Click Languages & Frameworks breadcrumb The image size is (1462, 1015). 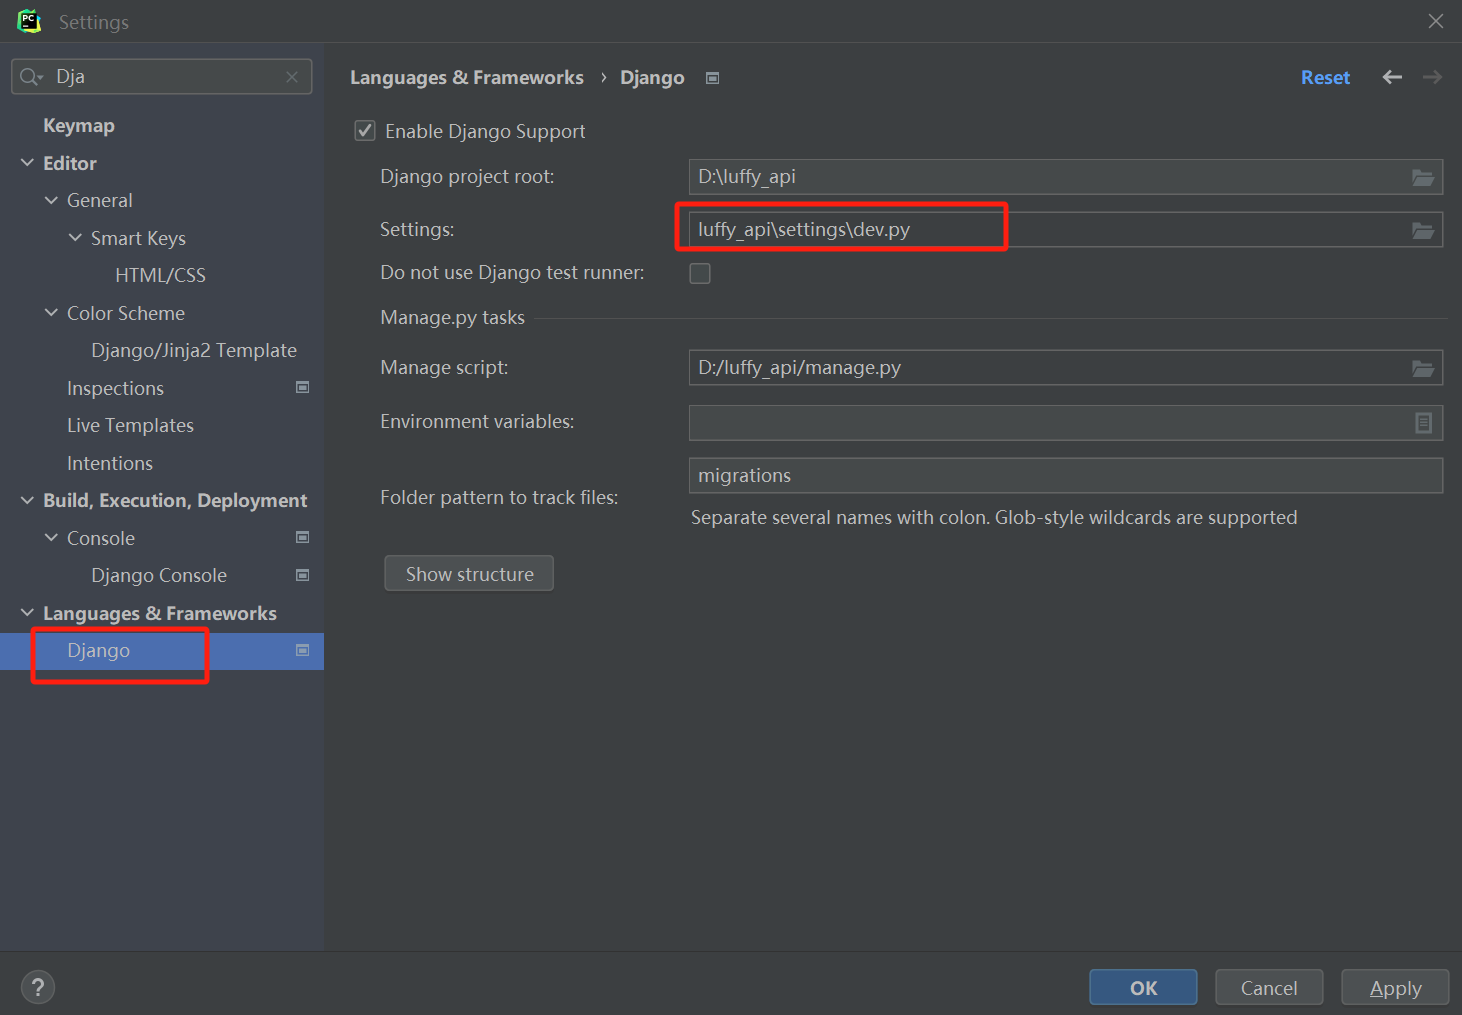[467, 77]
